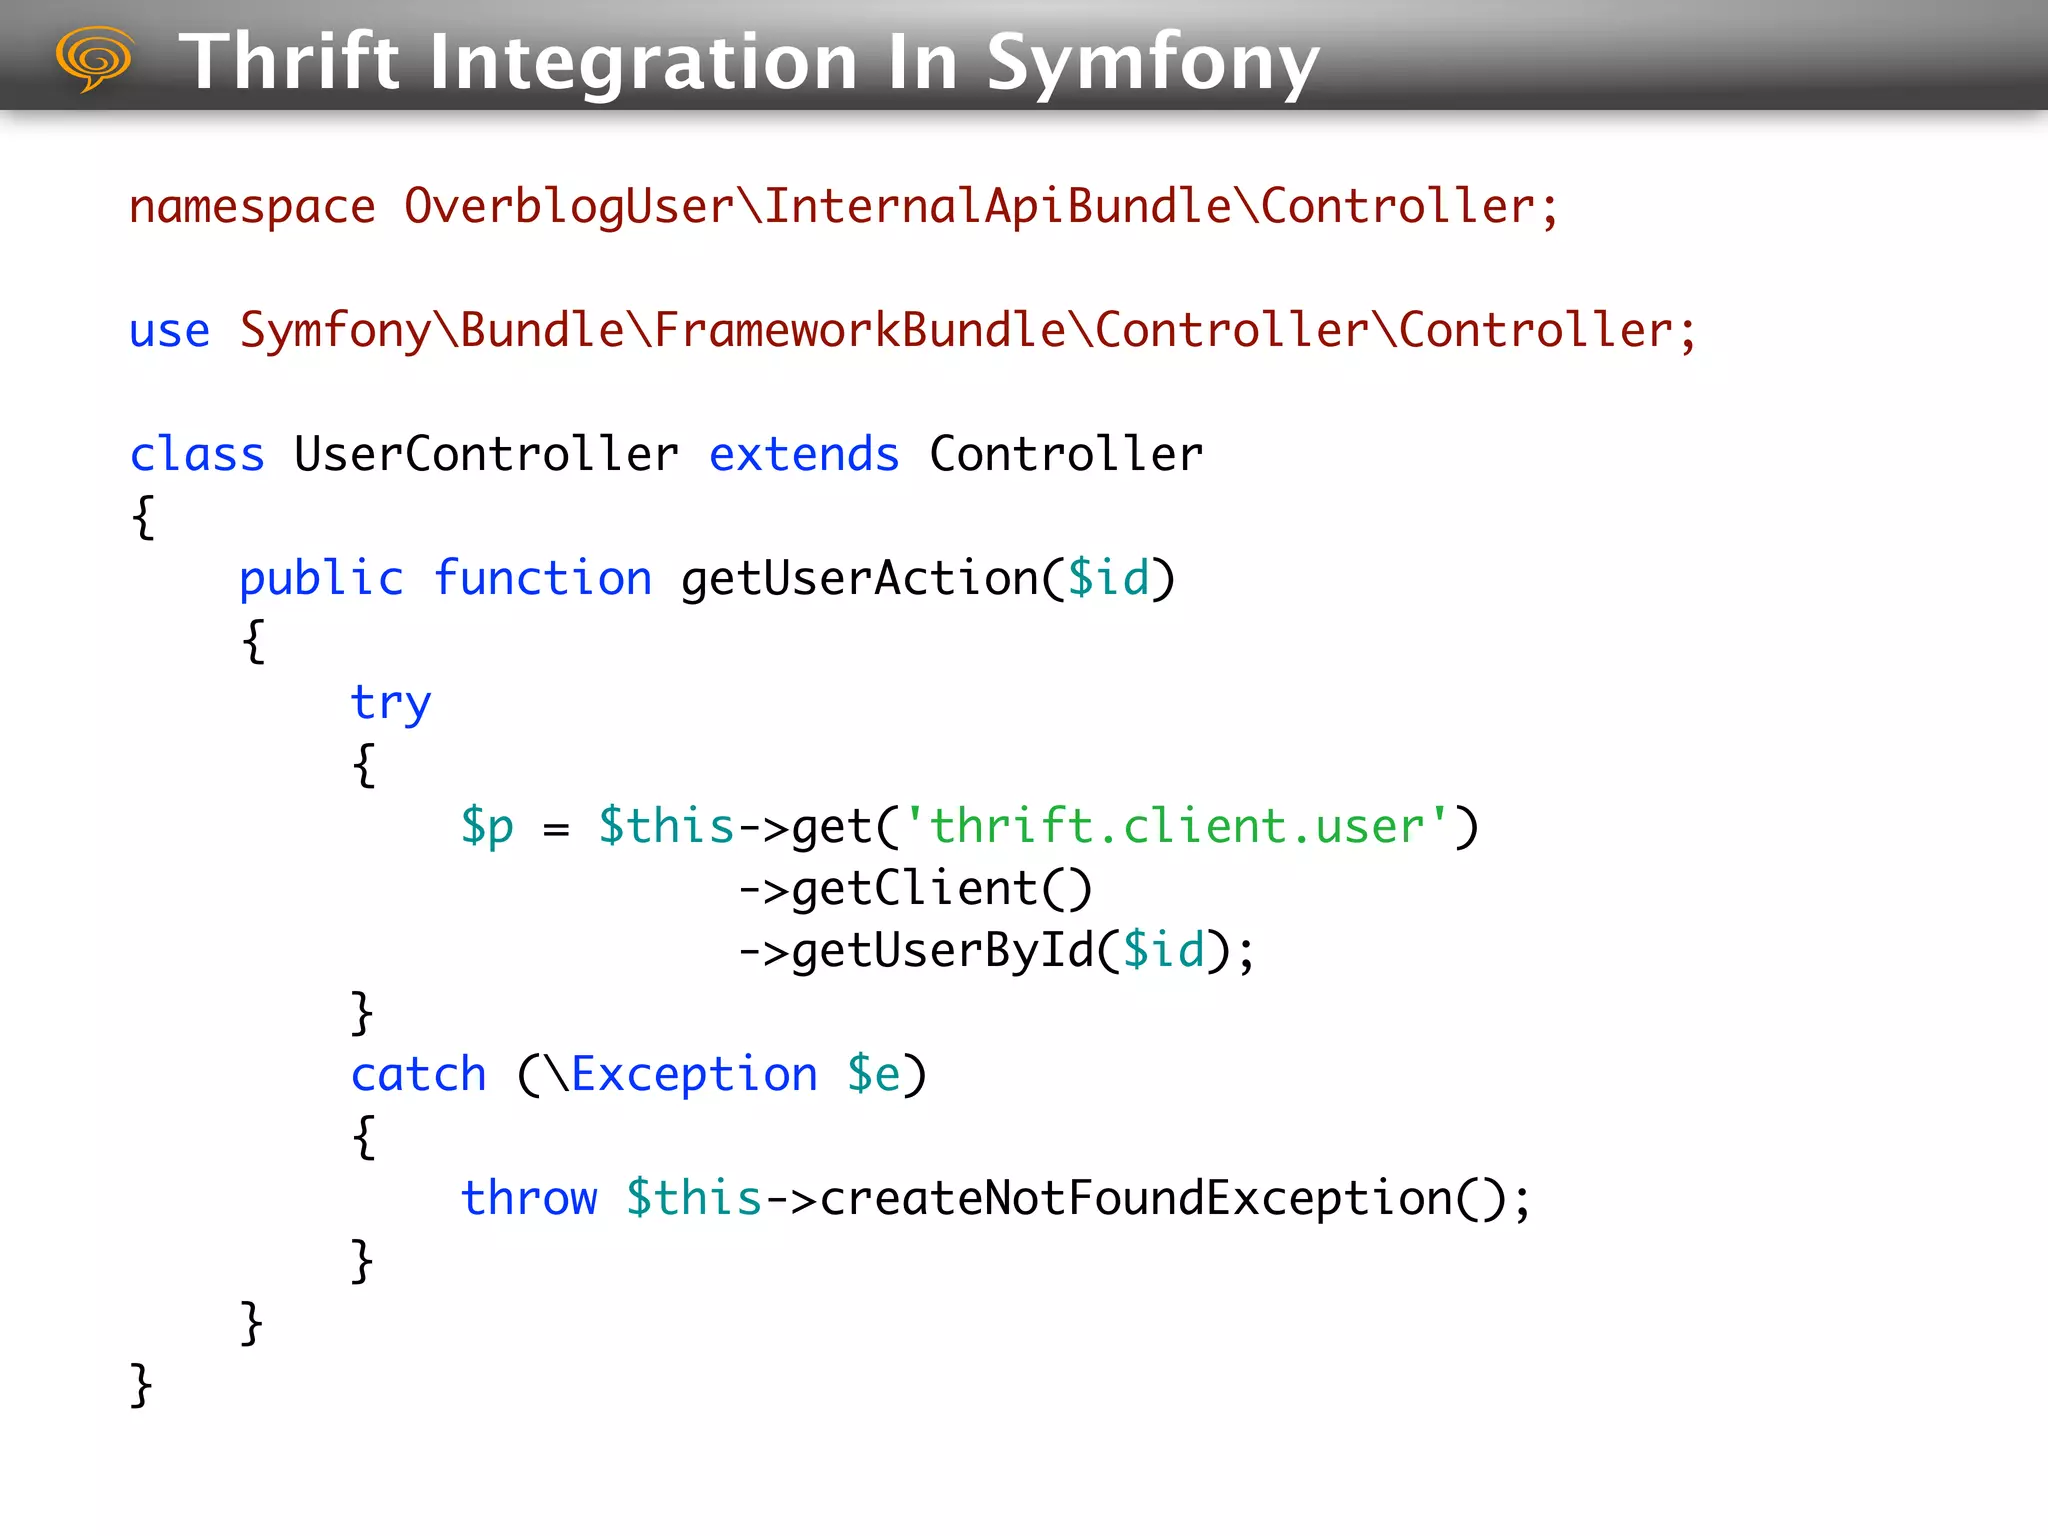The width and height of the screenshot is (2048, 1536).
Task: Click the 'Thrift Integration In Symfony' title
Action: [750, 62]
